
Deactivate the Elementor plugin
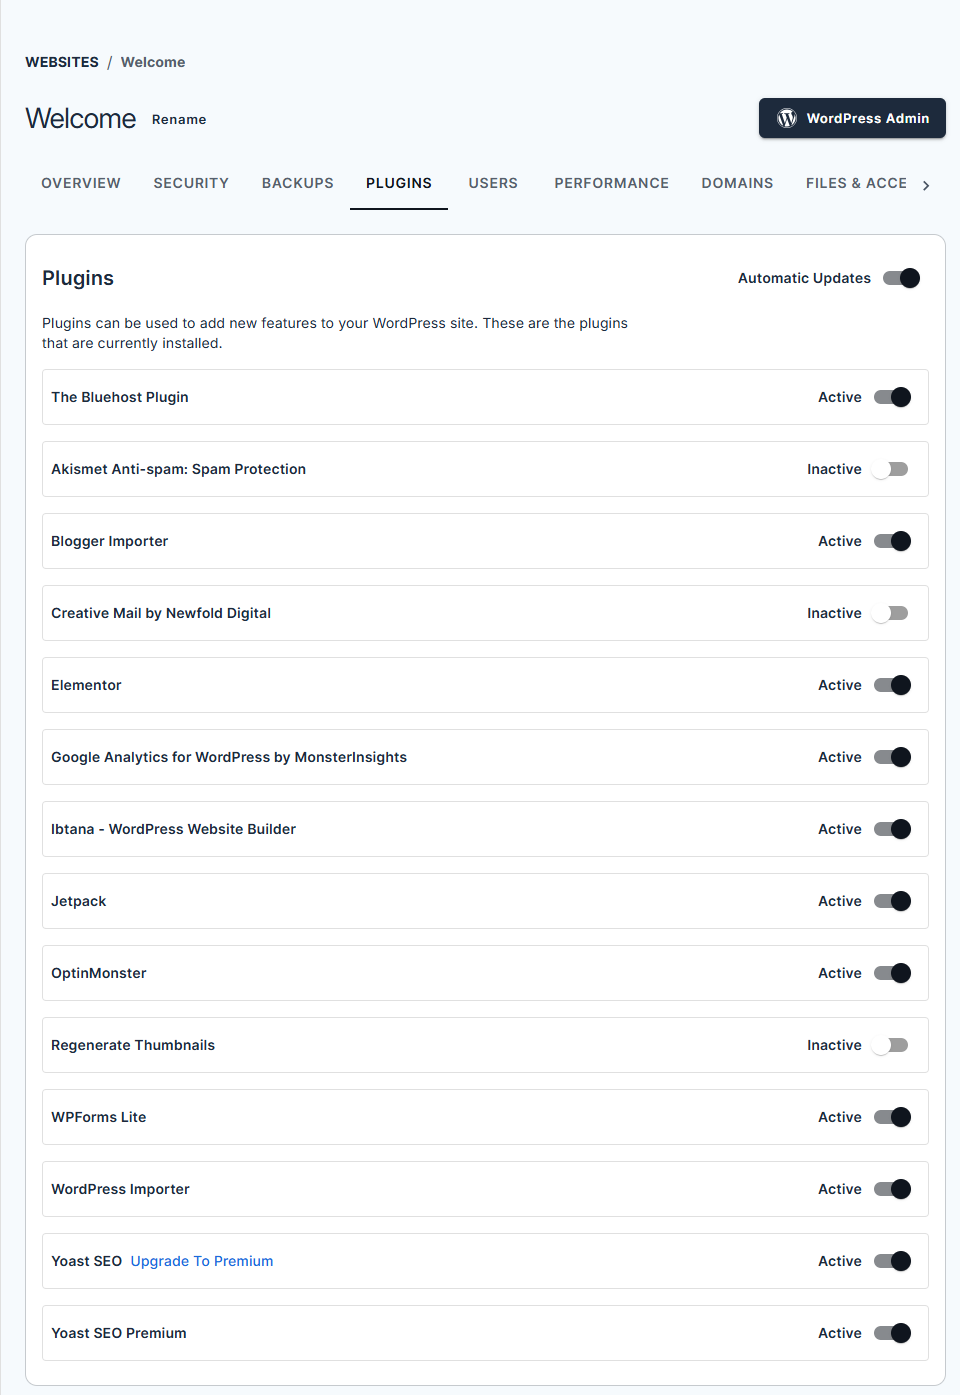point(893,685)
